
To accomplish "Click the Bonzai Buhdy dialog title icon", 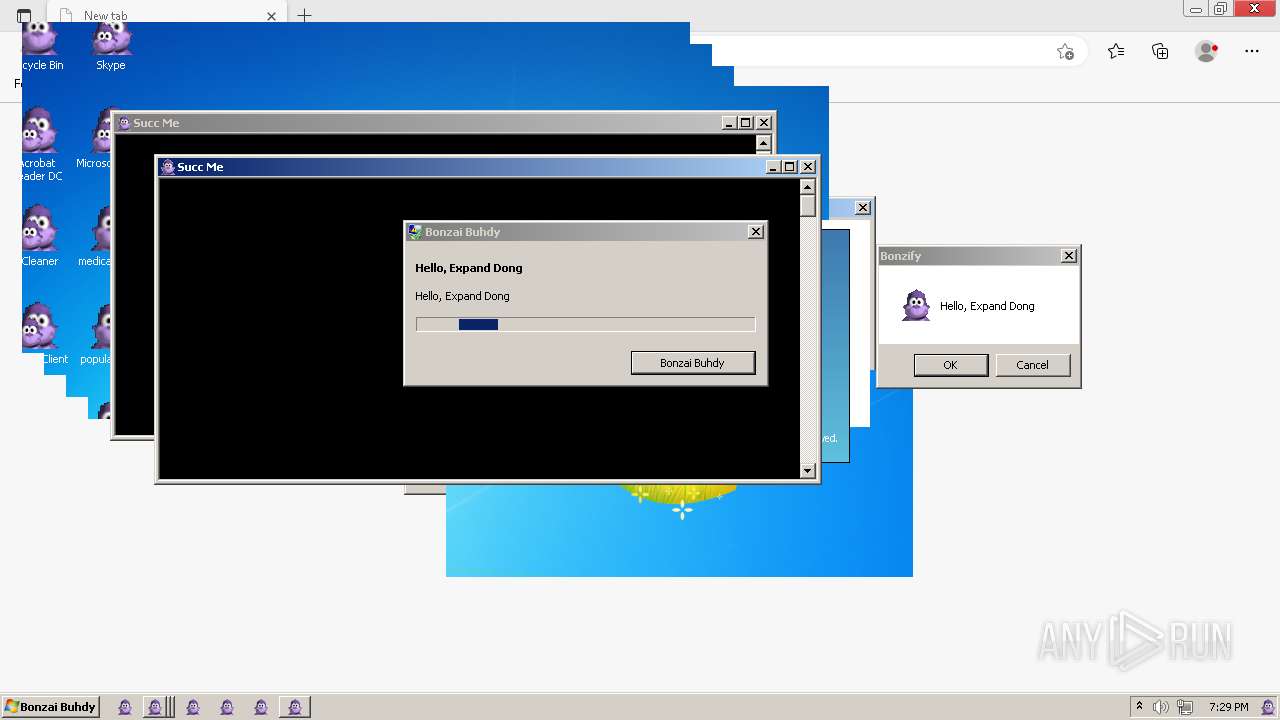I will click(x=415, y=232).
